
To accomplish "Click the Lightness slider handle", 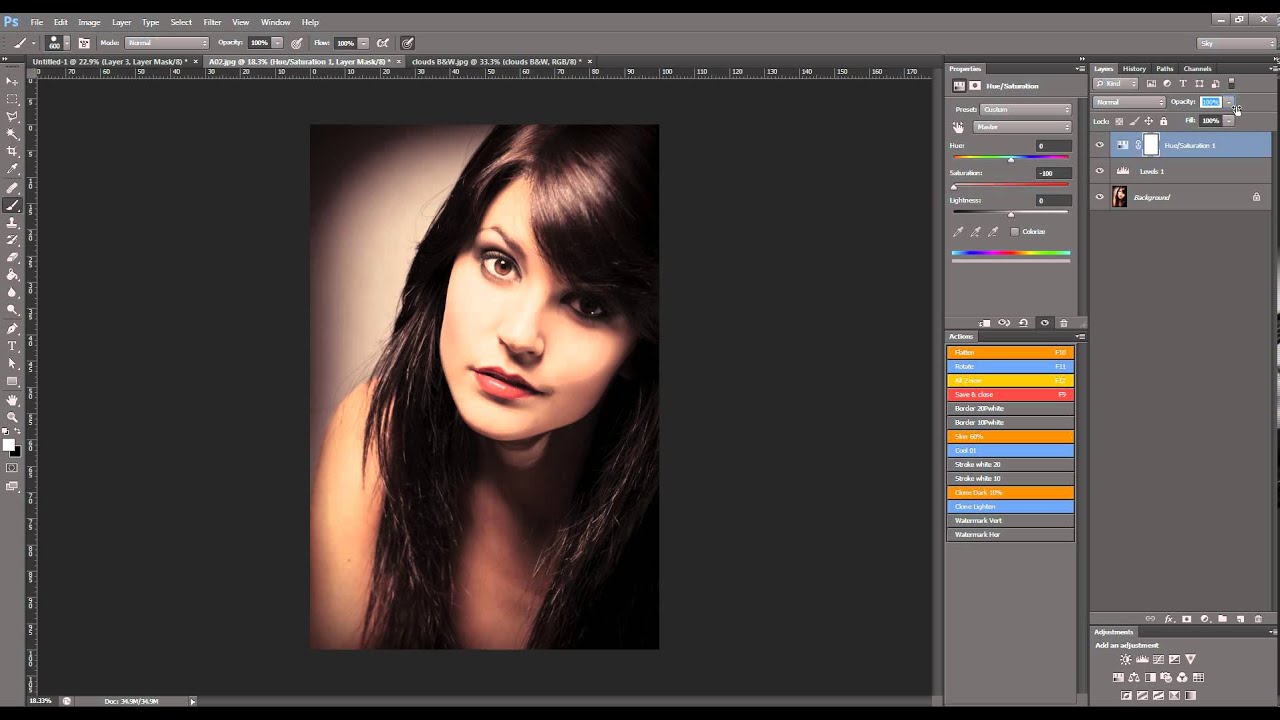I will pyautogui.click(x=1011, y=214).
